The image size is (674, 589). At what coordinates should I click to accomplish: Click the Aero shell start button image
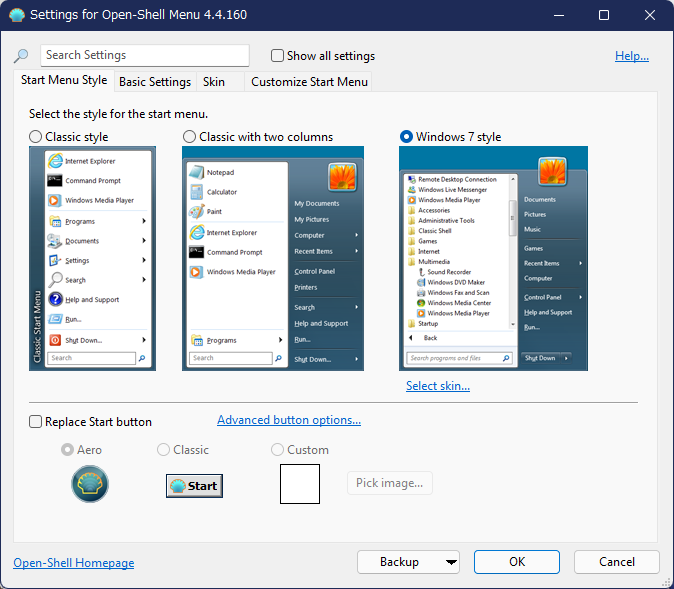click(90, 484)
